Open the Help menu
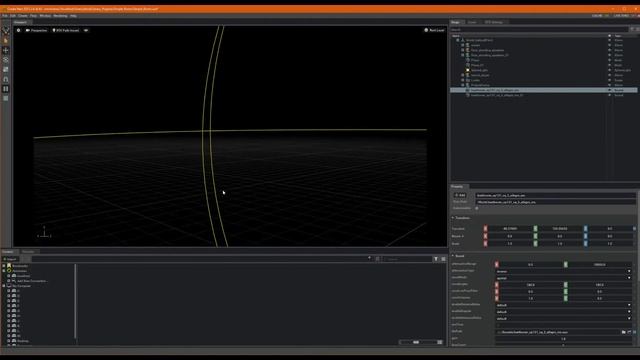640x360 pixels. (73, 16)
